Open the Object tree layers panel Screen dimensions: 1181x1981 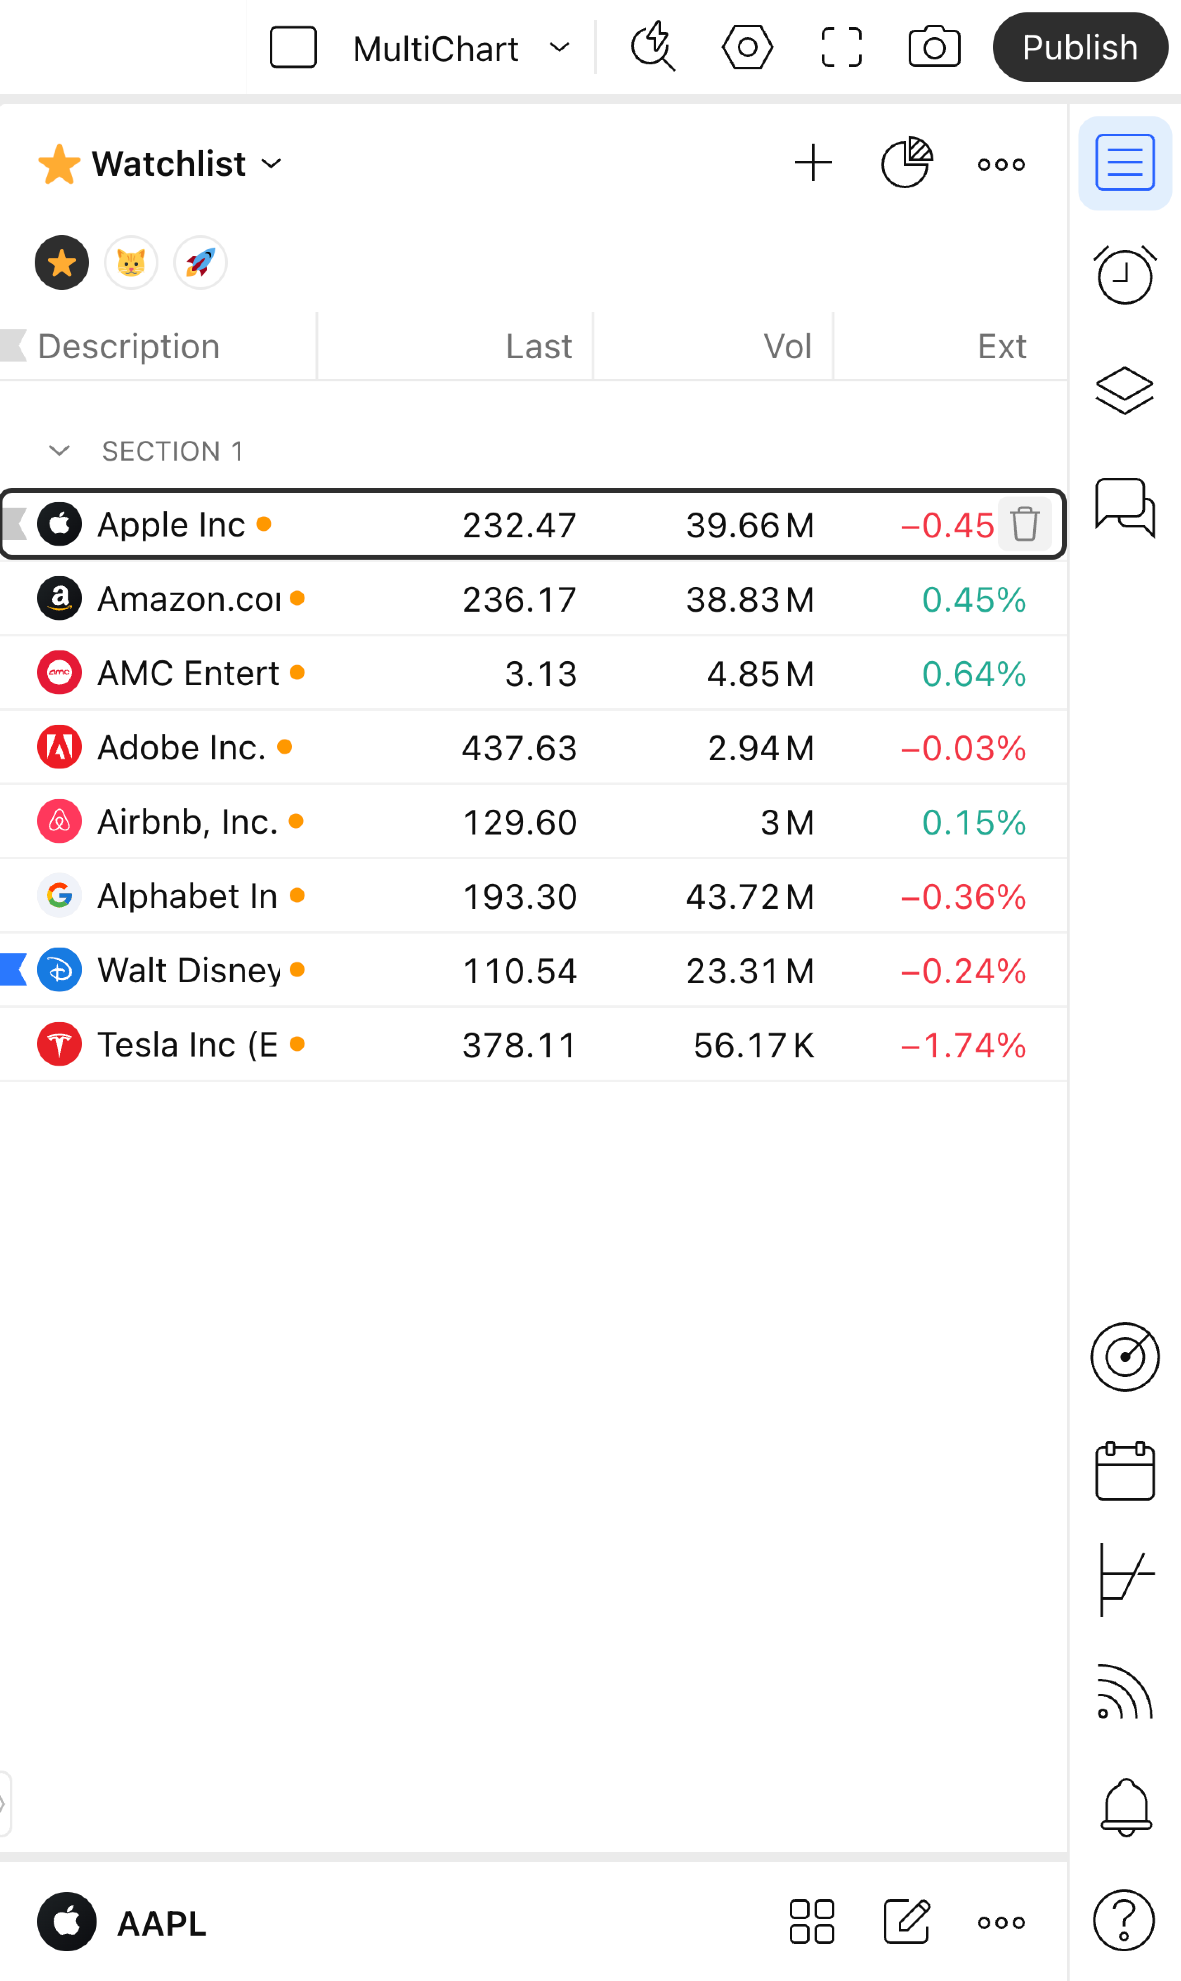click(x=1125, y=390)
